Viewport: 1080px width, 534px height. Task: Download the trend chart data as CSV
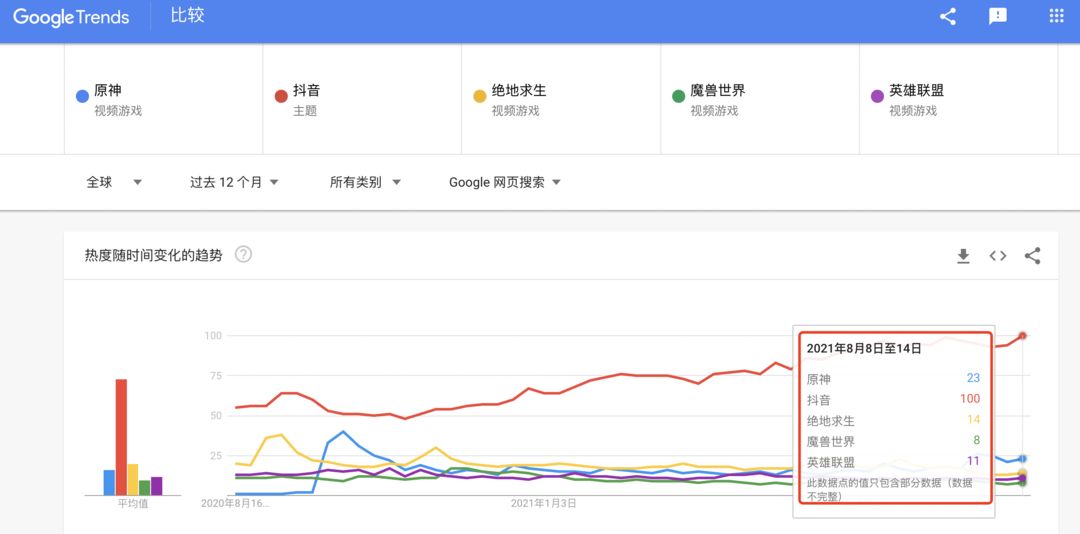[x=963, y=256]
